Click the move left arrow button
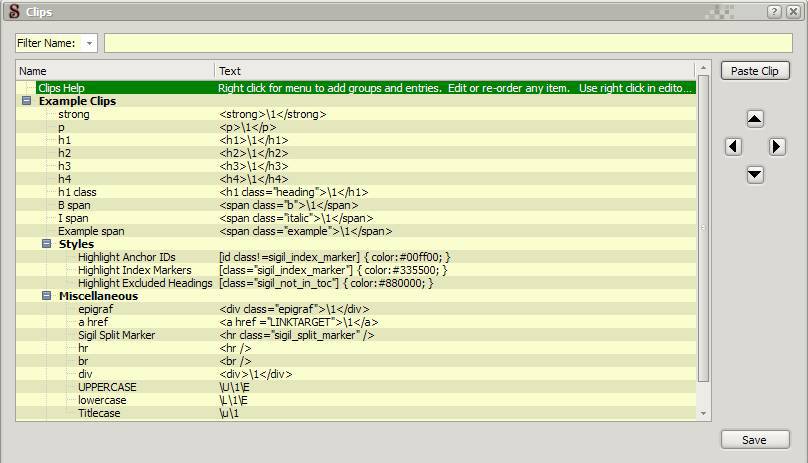This screenshot has height=463, width=808. click(x=733, y=147)
